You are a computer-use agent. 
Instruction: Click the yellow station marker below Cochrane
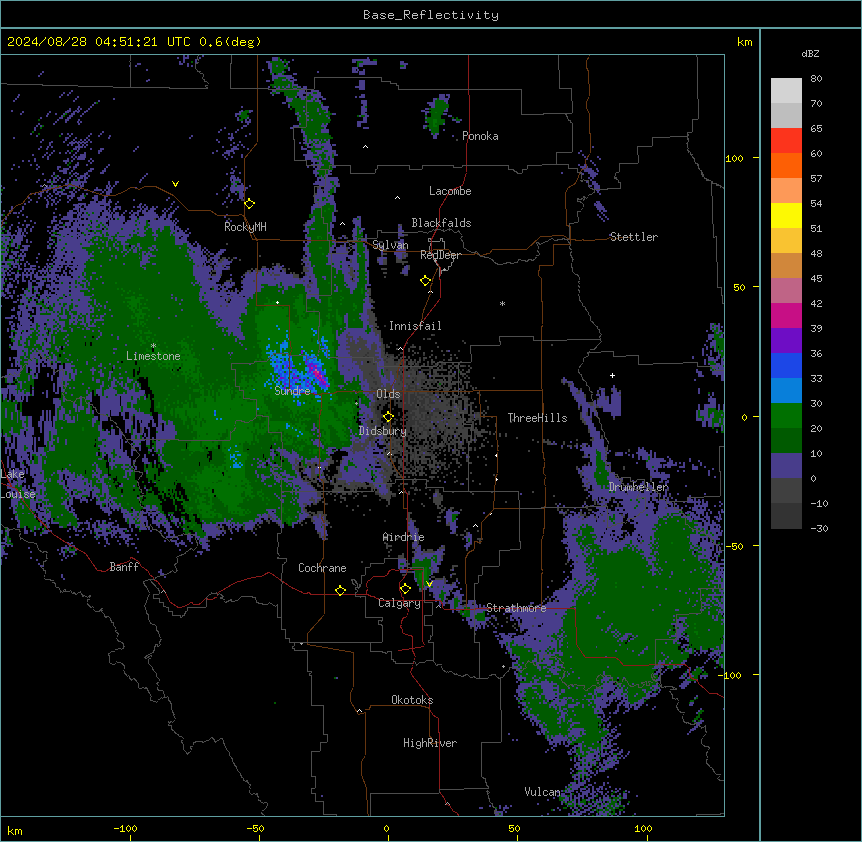(x=340, y=591)
